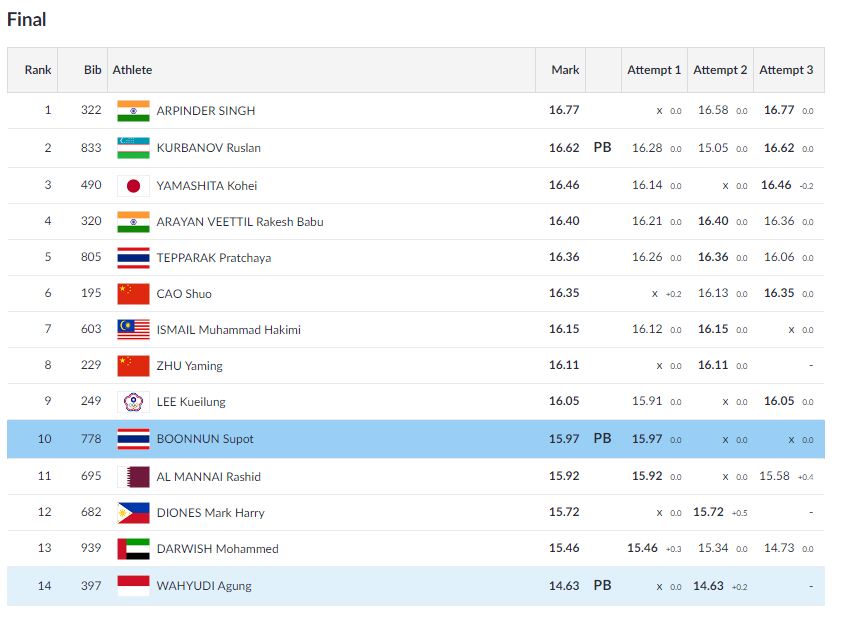Open athlete KURBANOV Ruslan

pos(208,148)
